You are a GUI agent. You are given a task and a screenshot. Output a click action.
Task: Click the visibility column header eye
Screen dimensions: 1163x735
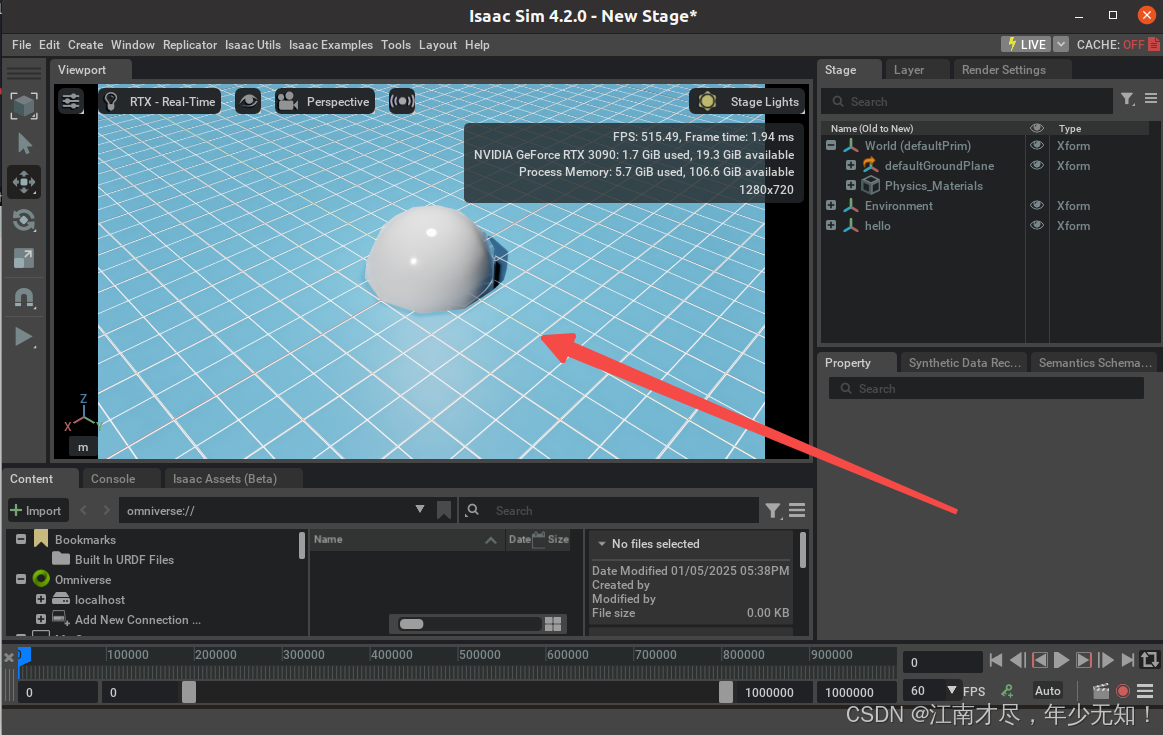[1037, 128]
